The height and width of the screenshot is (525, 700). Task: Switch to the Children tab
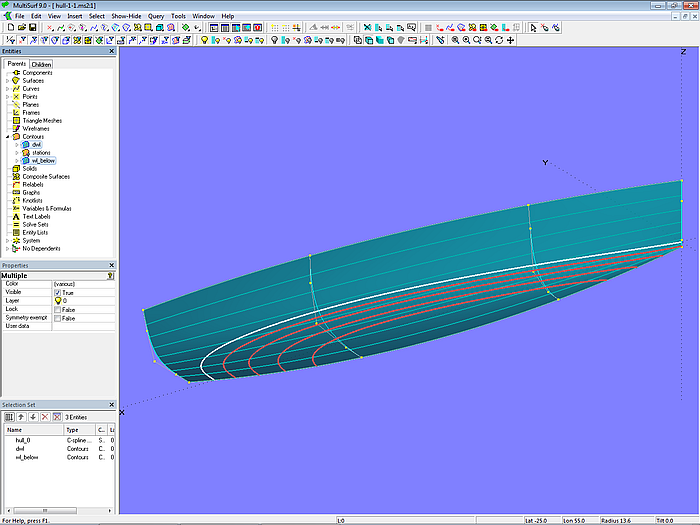[x=41, y=64]
